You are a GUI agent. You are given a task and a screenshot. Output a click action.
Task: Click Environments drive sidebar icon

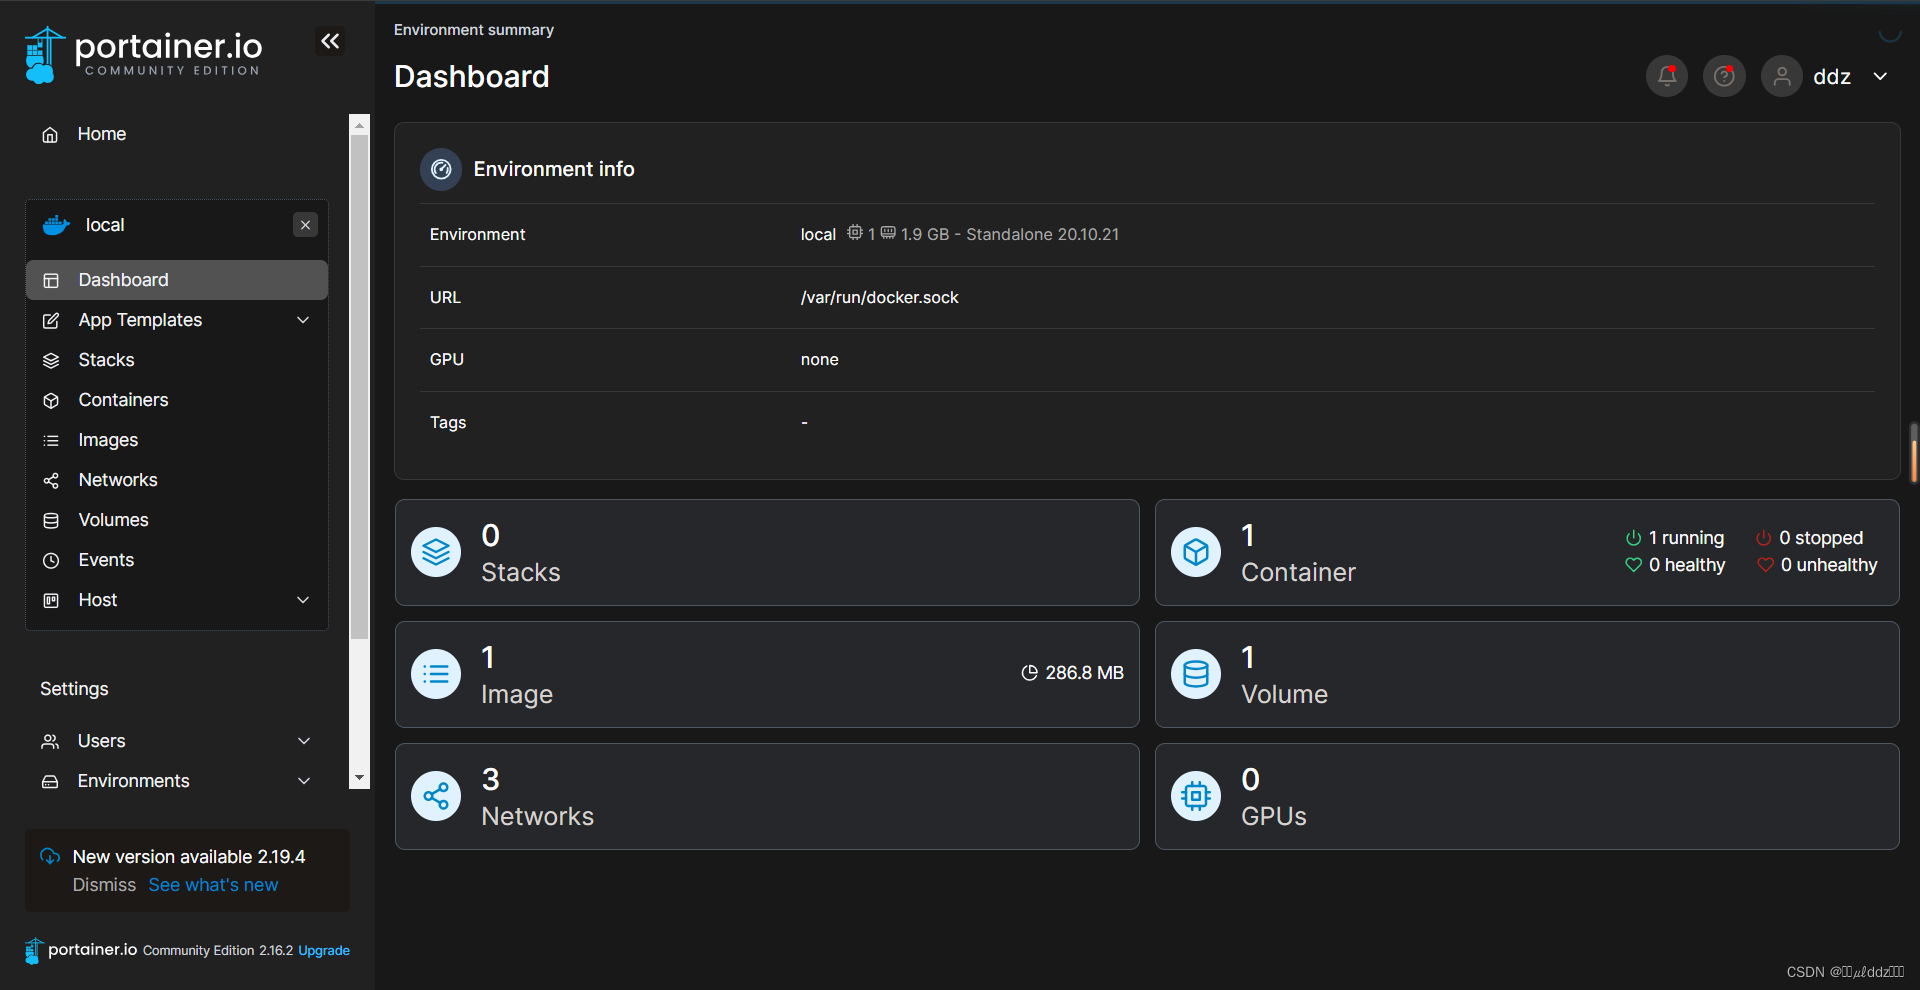(50, 781)
